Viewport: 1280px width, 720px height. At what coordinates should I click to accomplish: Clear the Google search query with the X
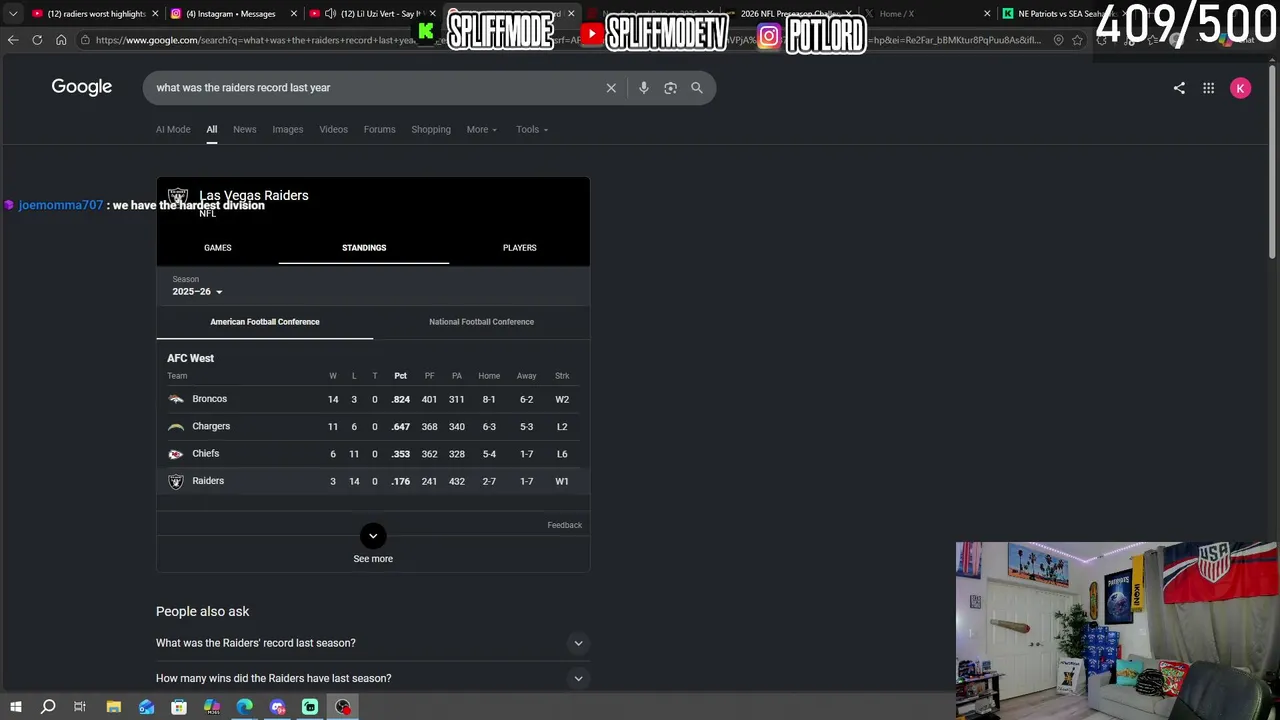(x=611, y=88)
